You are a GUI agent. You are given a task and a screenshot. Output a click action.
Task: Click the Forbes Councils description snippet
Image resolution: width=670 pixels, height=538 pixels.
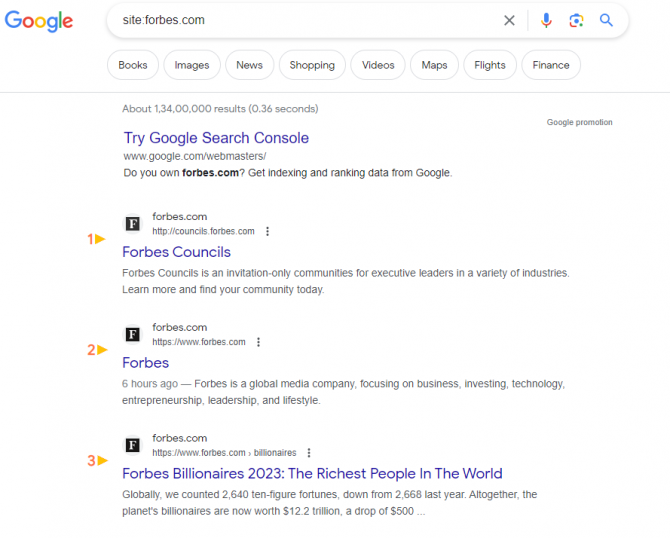pos(346,281)
